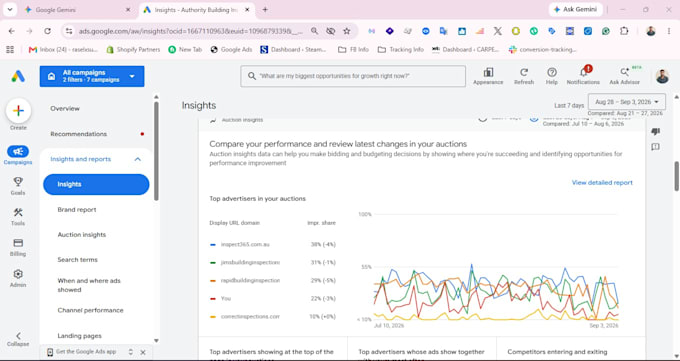The width and height of the screenshot is (680, 361).
Task: Open the Inbox Gmail bookmark
Action: point(63,49)
